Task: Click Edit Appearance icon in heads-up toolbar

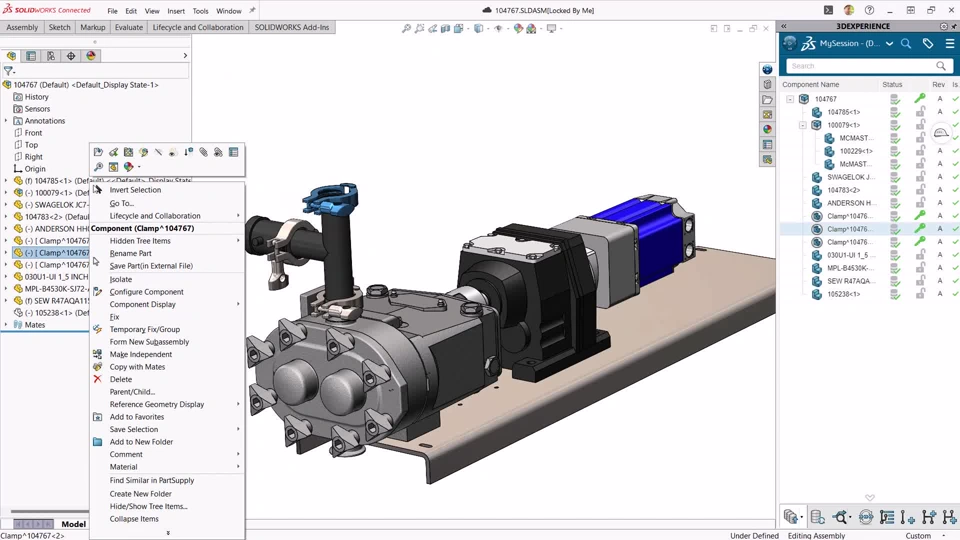Action: coord(519,28)
